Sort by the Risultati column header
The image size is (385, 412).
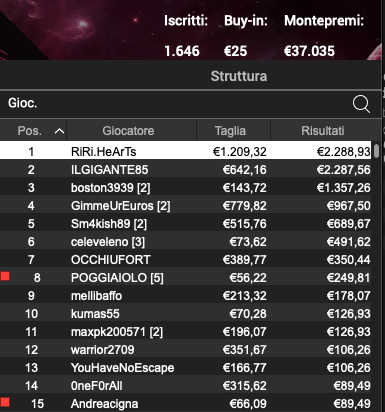click(323, 131)
